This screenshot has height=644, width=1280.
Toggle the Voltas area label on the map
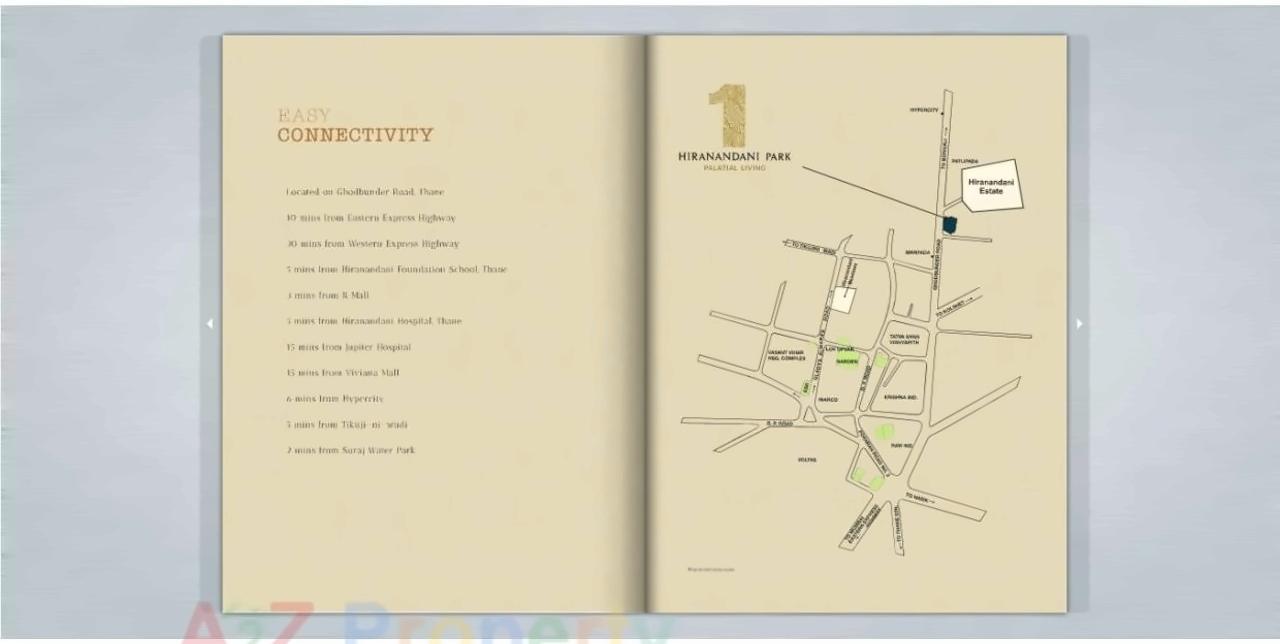(x=807, y=457)
